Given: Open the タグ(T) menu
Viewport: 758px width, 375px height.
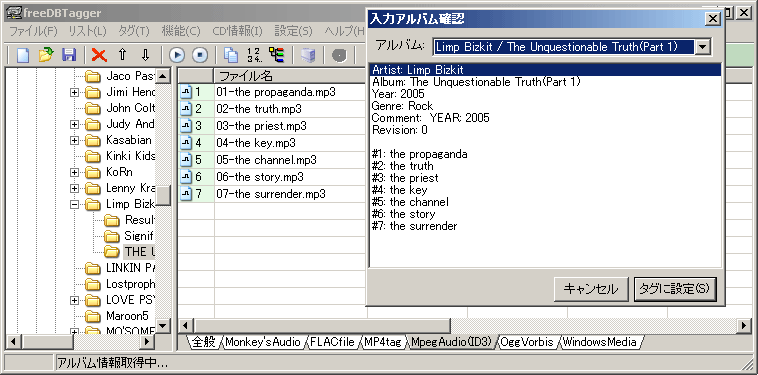Looking at the screenshot, I should [134, 31].
